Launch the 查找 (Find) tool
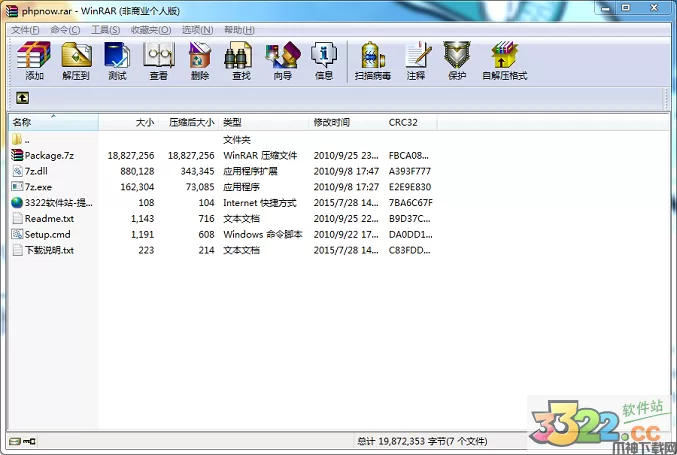Viewport: 677px width, 455px height. 241,60
